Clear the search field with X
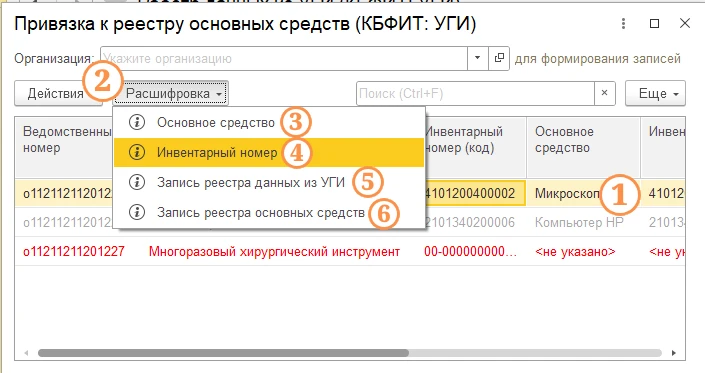This screenshot has width=705, height=373. point(605,93)
